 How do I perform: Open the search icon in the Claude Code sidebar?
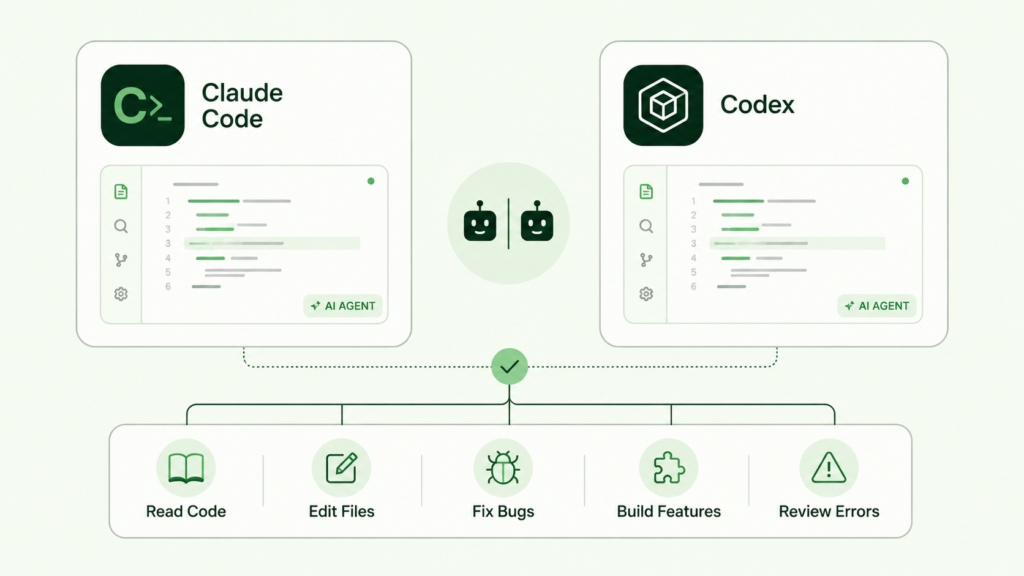[121, 226]
